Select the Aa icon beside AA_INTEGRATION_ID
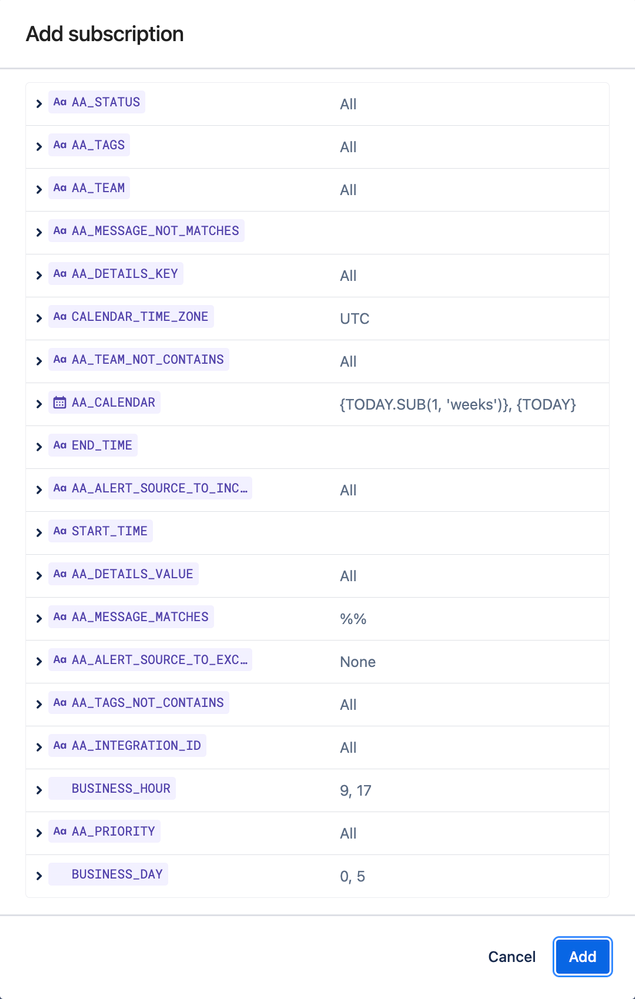This screenshot has height=999, width=635. pos(60,746)
